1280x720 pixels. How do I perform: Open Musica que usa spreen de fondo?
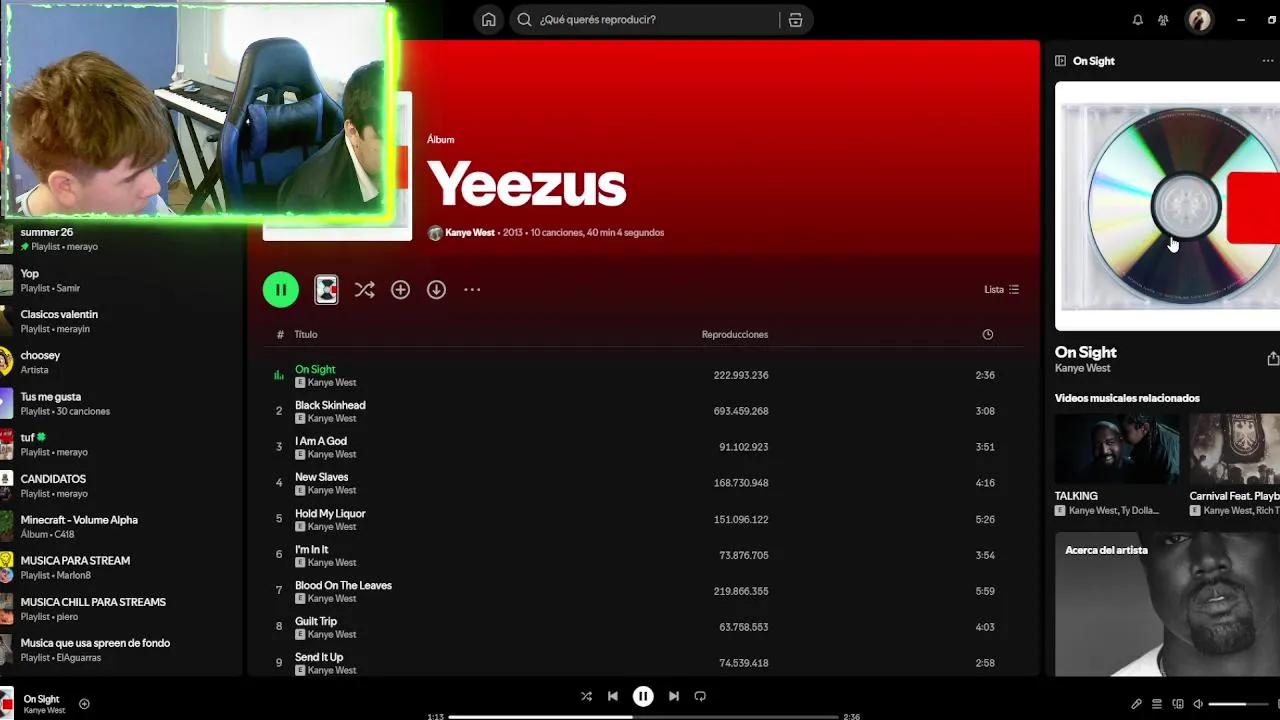[120, 650]
